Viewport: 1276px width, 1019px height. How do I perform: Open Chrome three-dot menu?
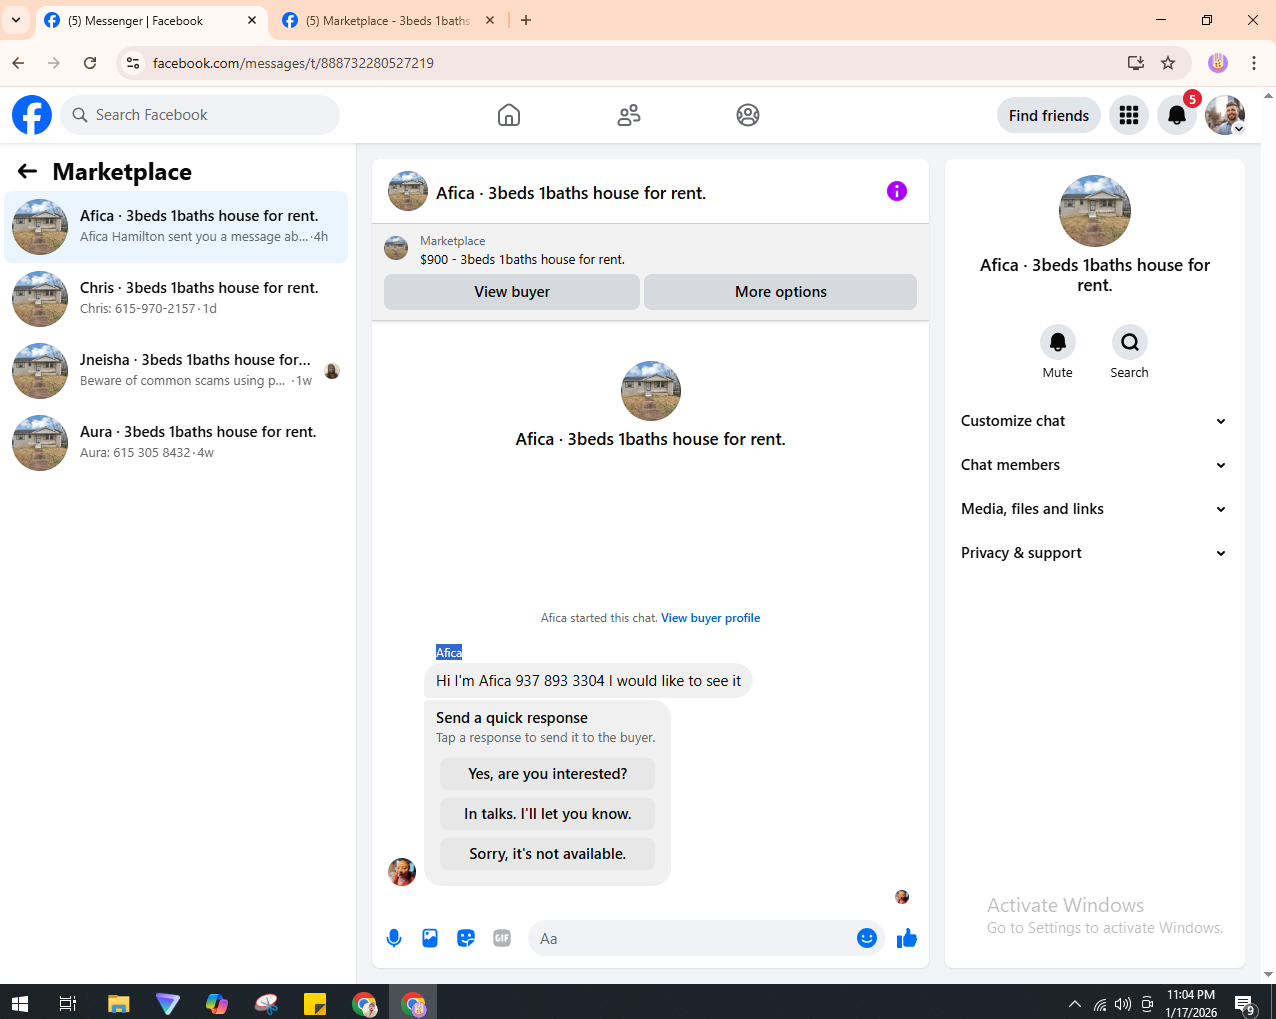[1254, 63]
